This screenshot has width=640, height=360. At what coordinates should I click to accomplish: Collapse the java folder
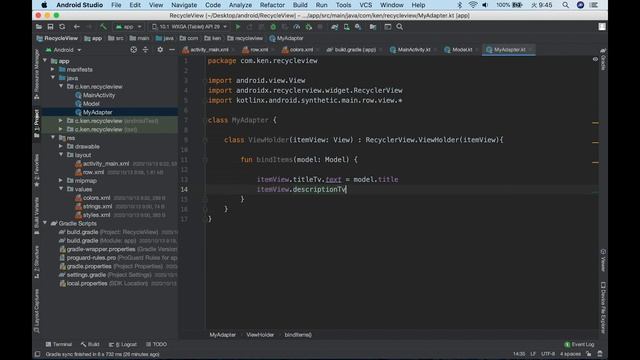[53, 78]
